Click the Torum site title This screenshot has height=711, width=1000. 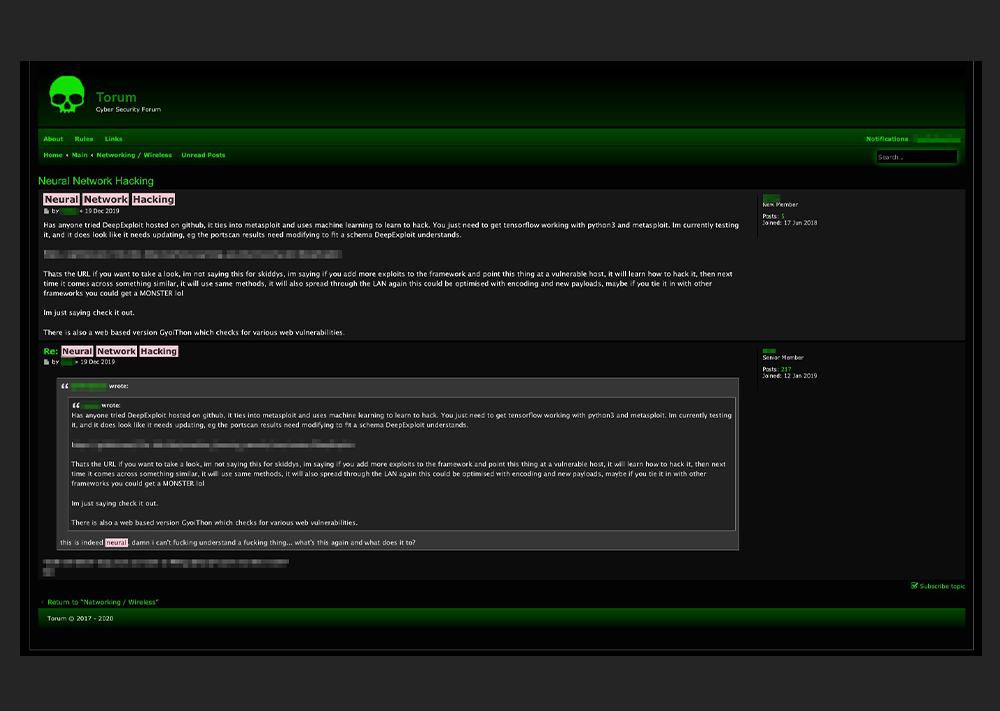point(116,97)
